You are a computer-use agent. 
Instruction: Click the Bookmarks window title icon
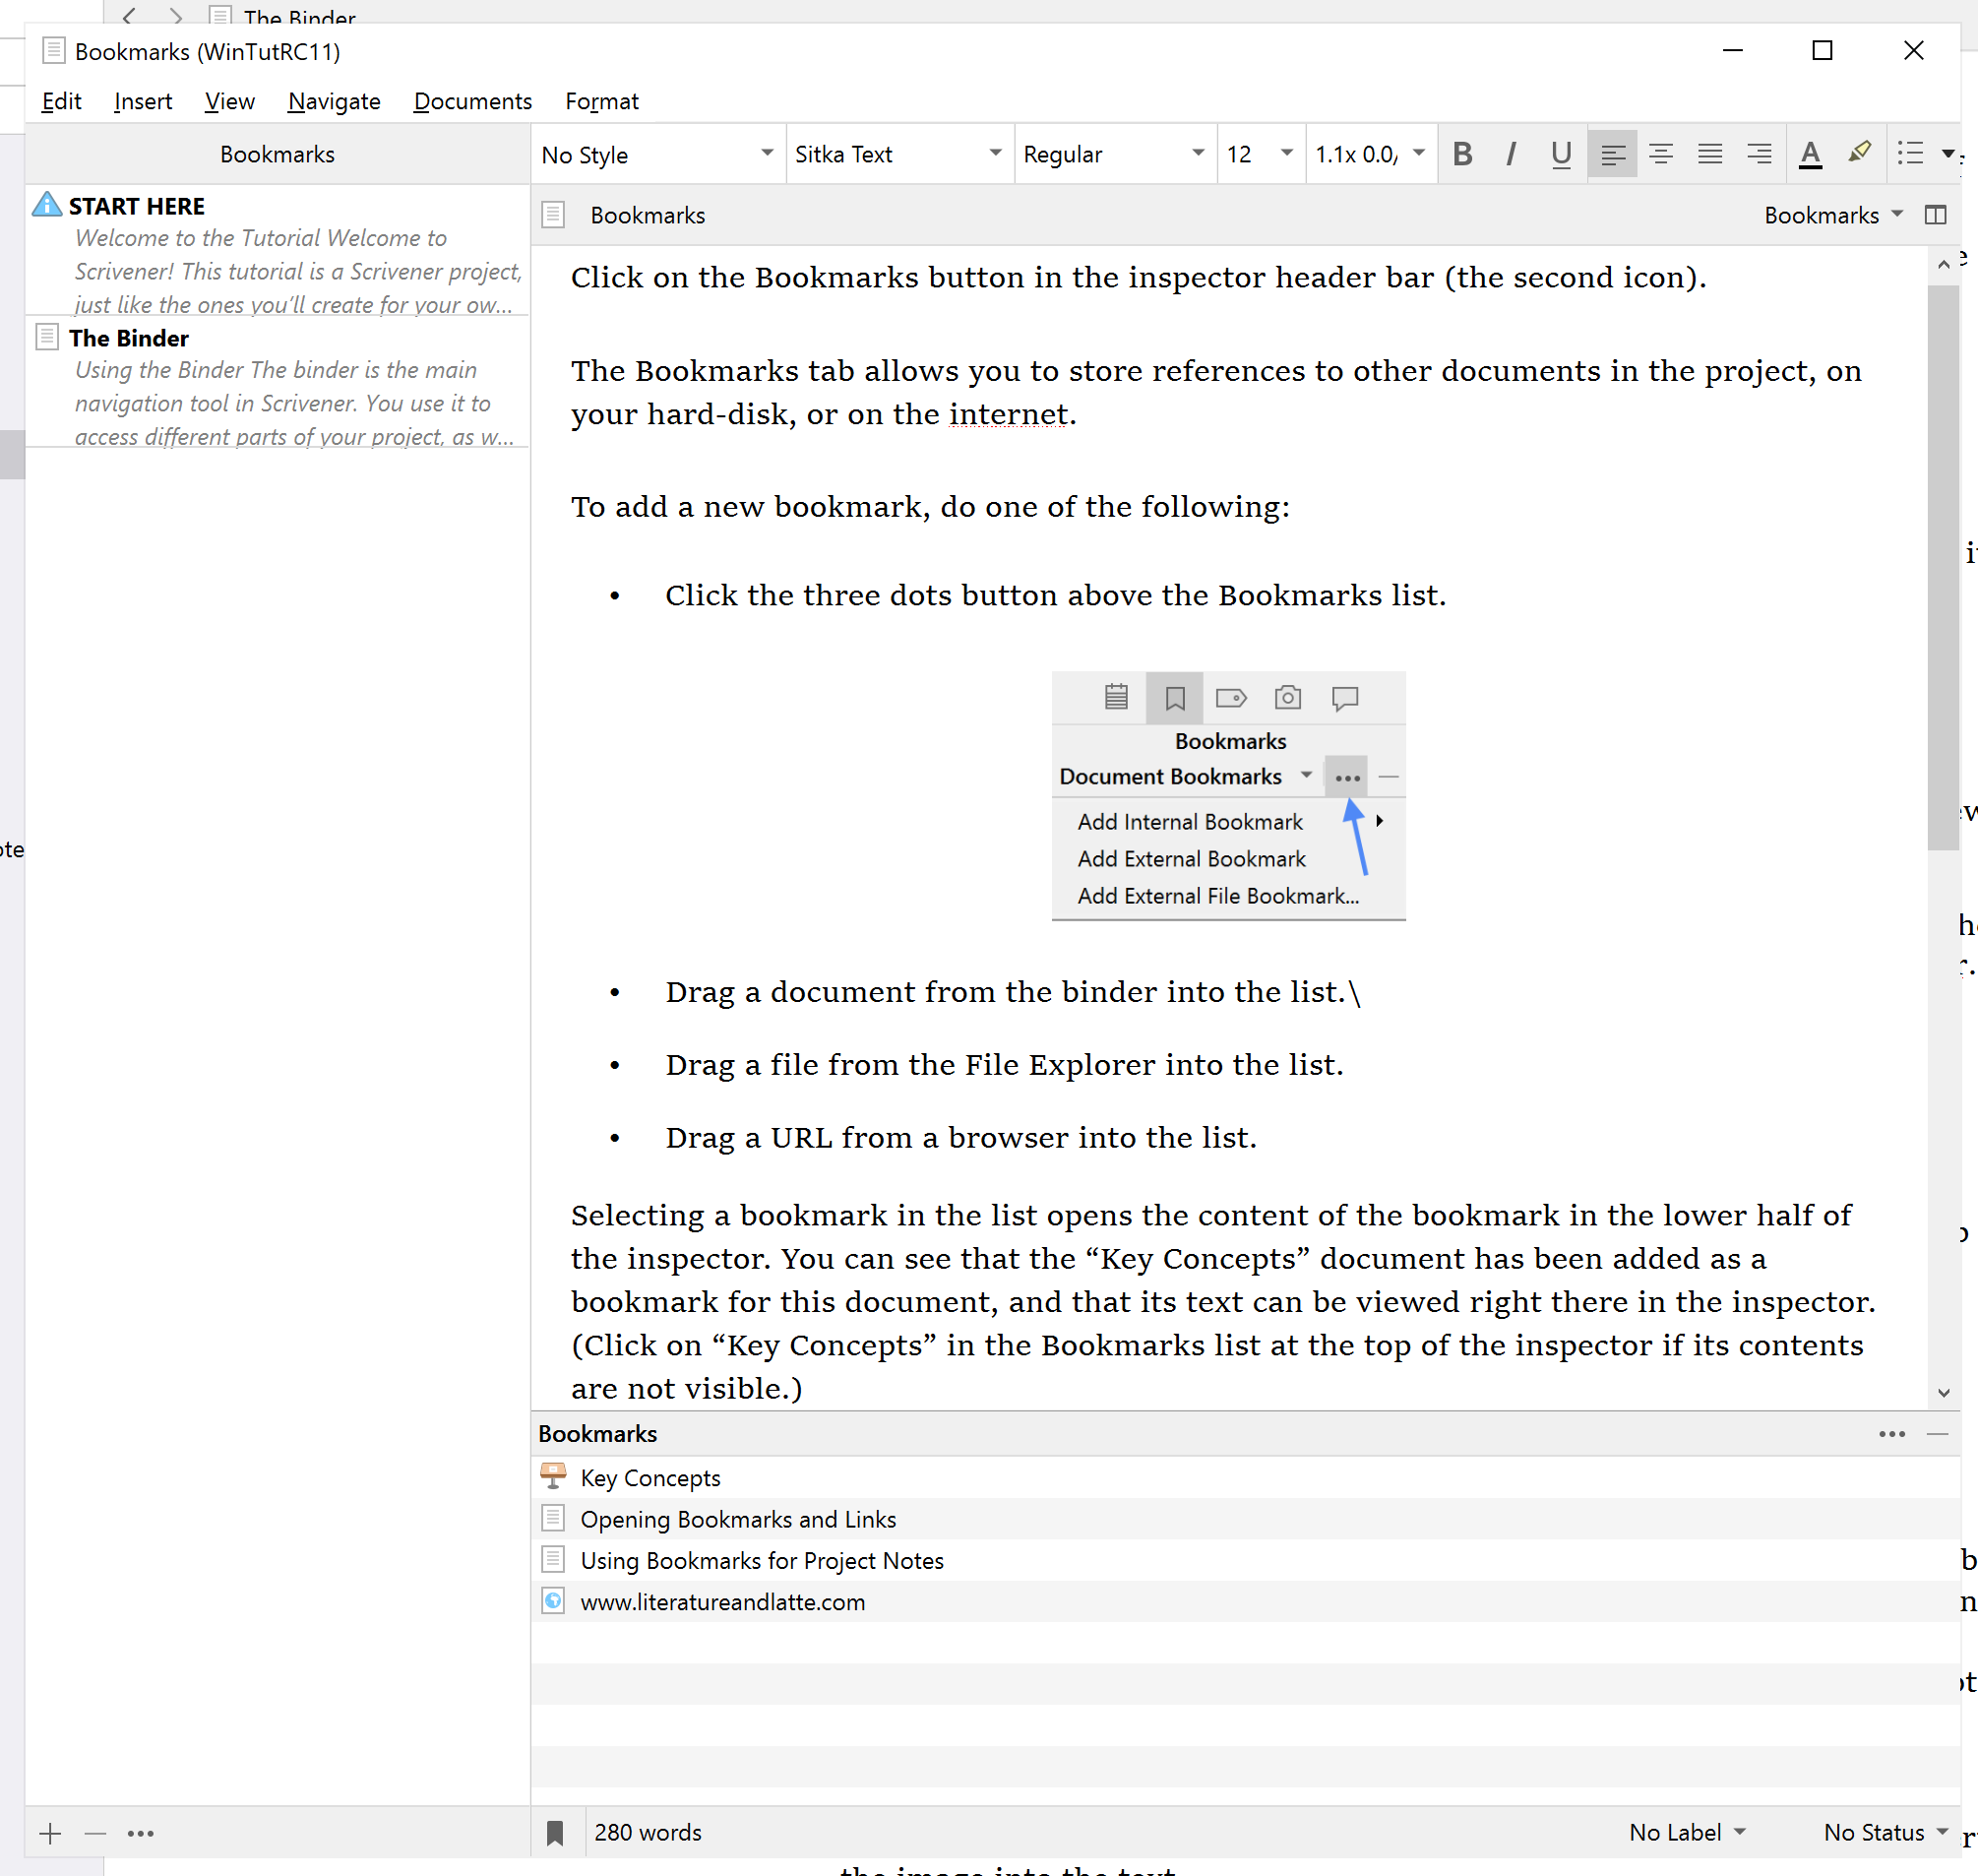[54, 51]
